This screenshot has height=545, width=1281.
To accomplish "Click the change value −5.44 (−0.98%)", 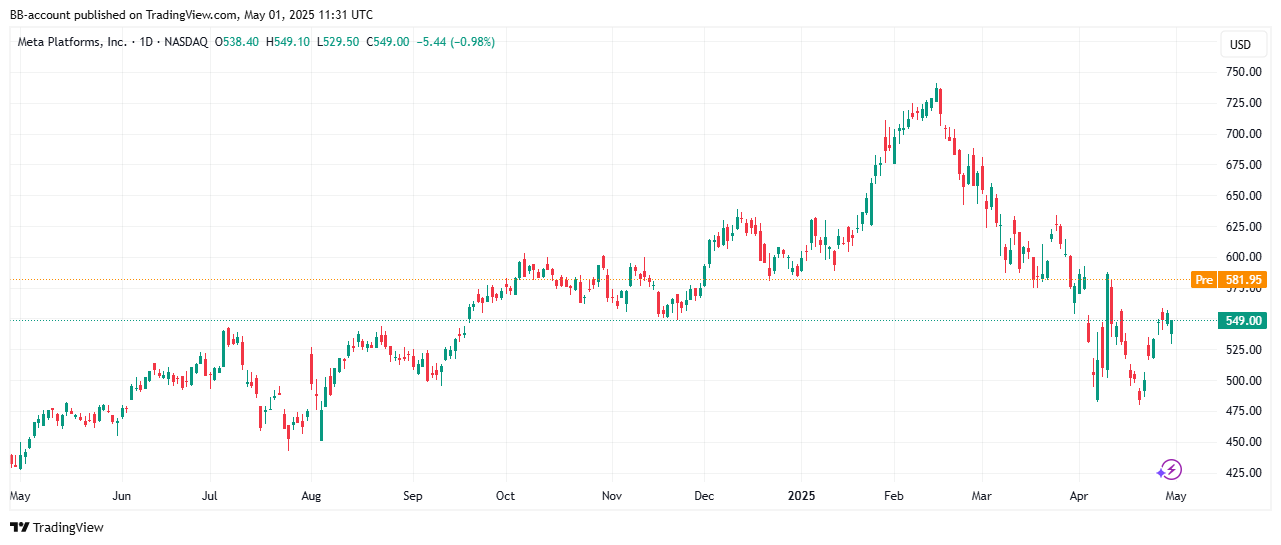I will click(454, 42).
